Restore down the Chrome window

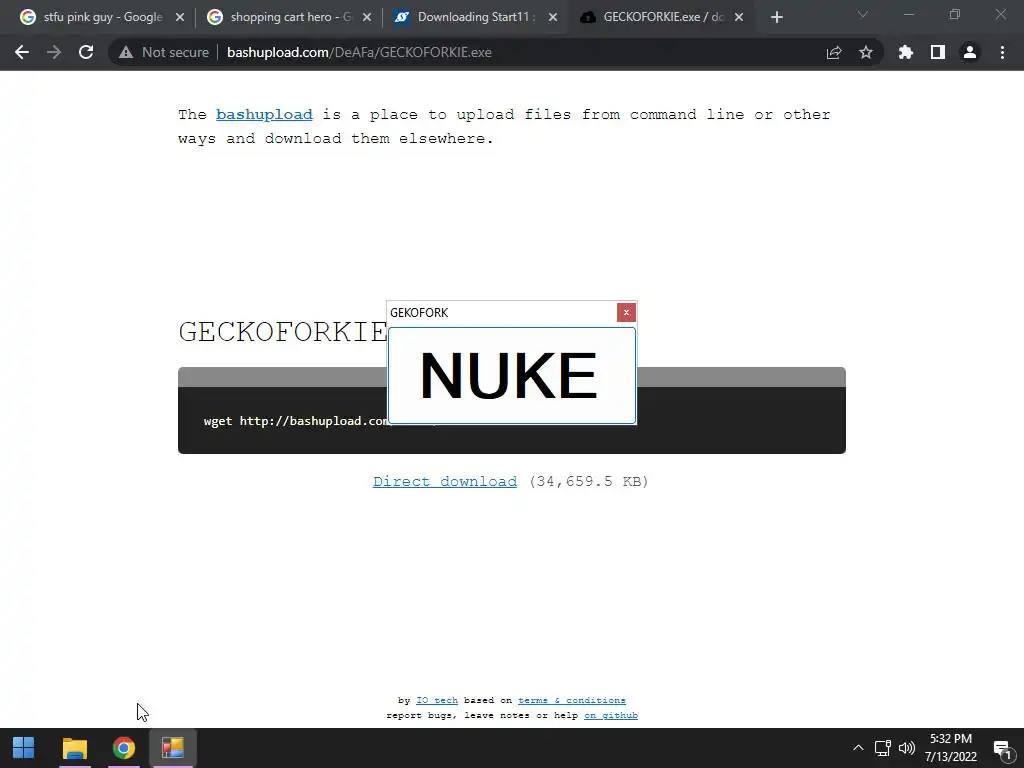click(955, 14)
